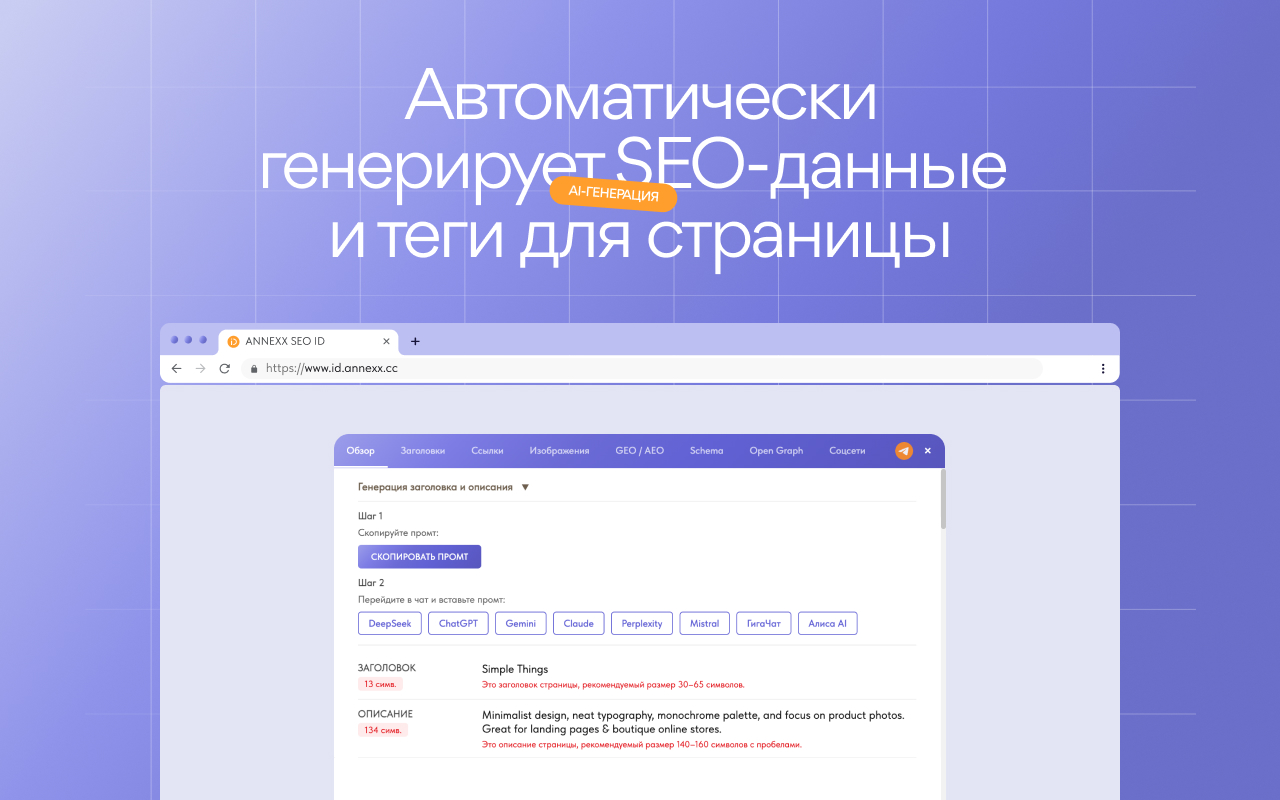Open the Заголовки tab
Viewport: 1280px width, 800px height.
423,451
